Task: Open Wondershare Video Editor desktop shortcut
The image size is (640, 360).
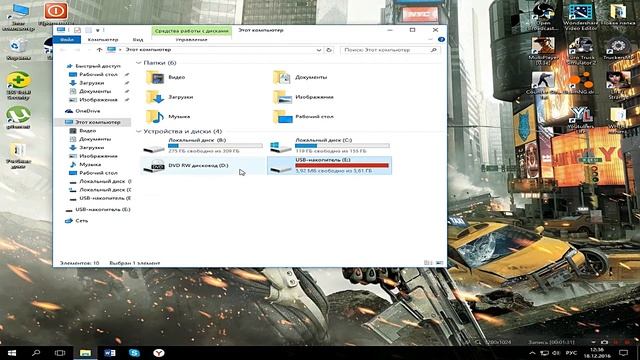Action: pyautogui.click(x=580, y=17)
